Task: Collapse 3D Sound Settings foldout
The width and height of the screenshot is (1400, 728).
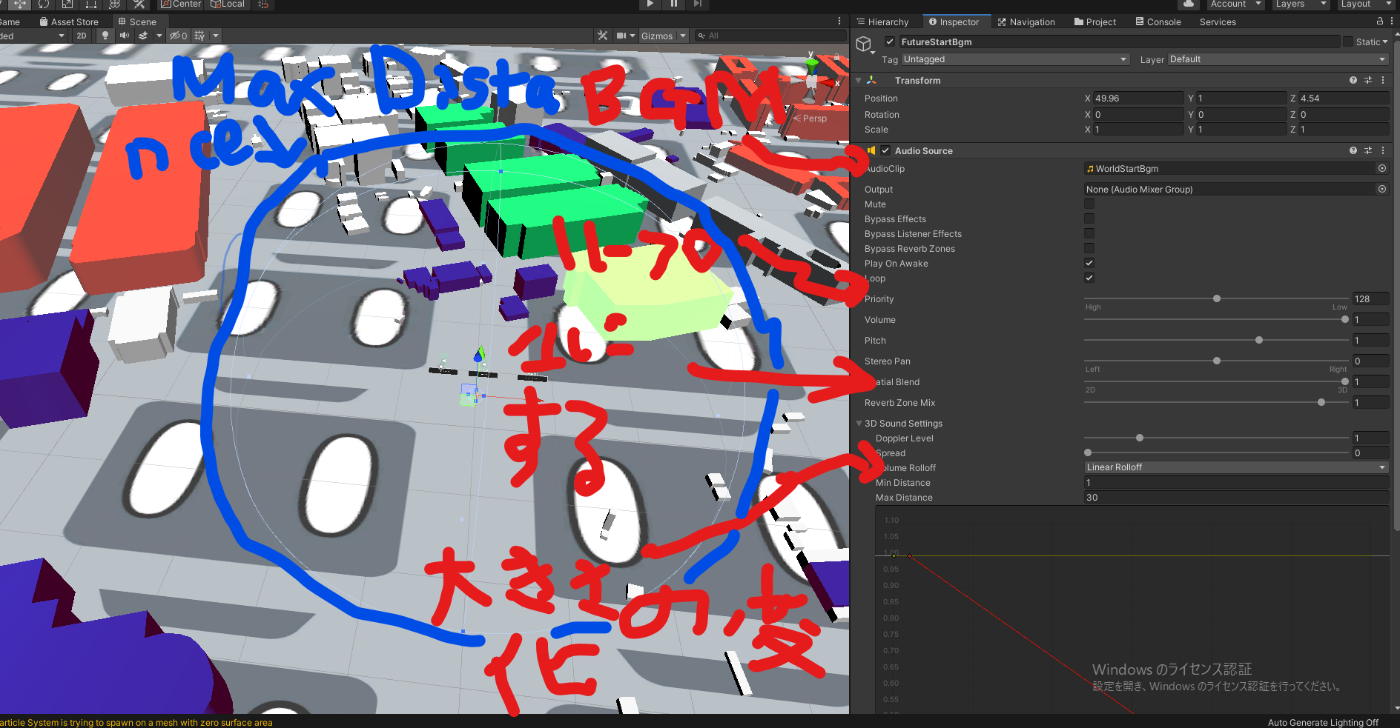Action: click(x=858, y=423)
